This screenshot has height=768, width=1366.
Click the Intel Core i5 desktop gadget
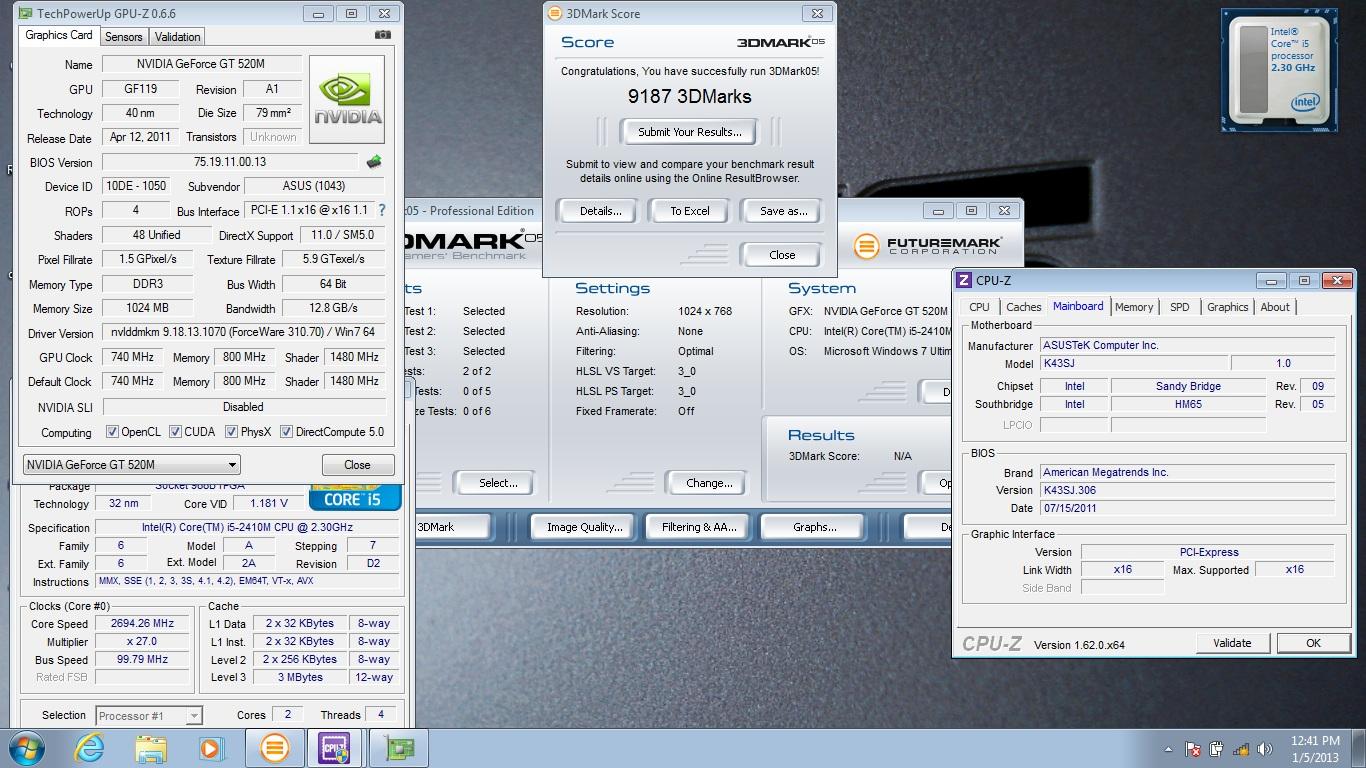(1278, 70)
